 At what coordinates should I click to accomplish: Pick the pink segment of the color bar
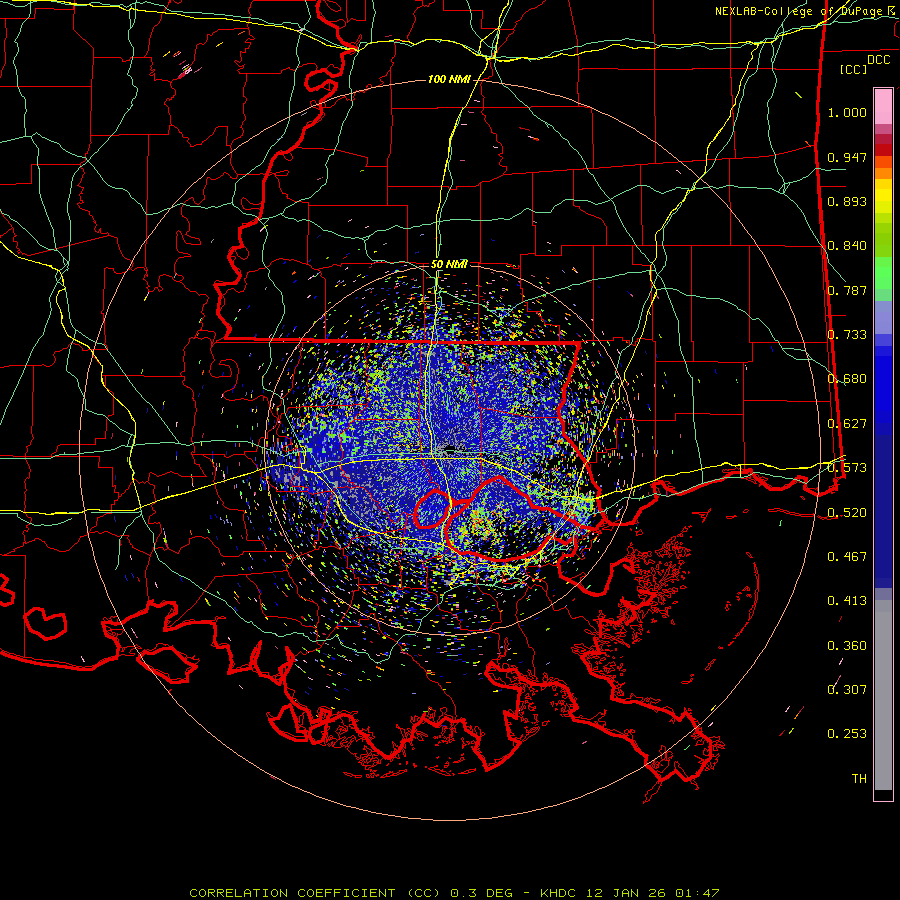(883, 107)
